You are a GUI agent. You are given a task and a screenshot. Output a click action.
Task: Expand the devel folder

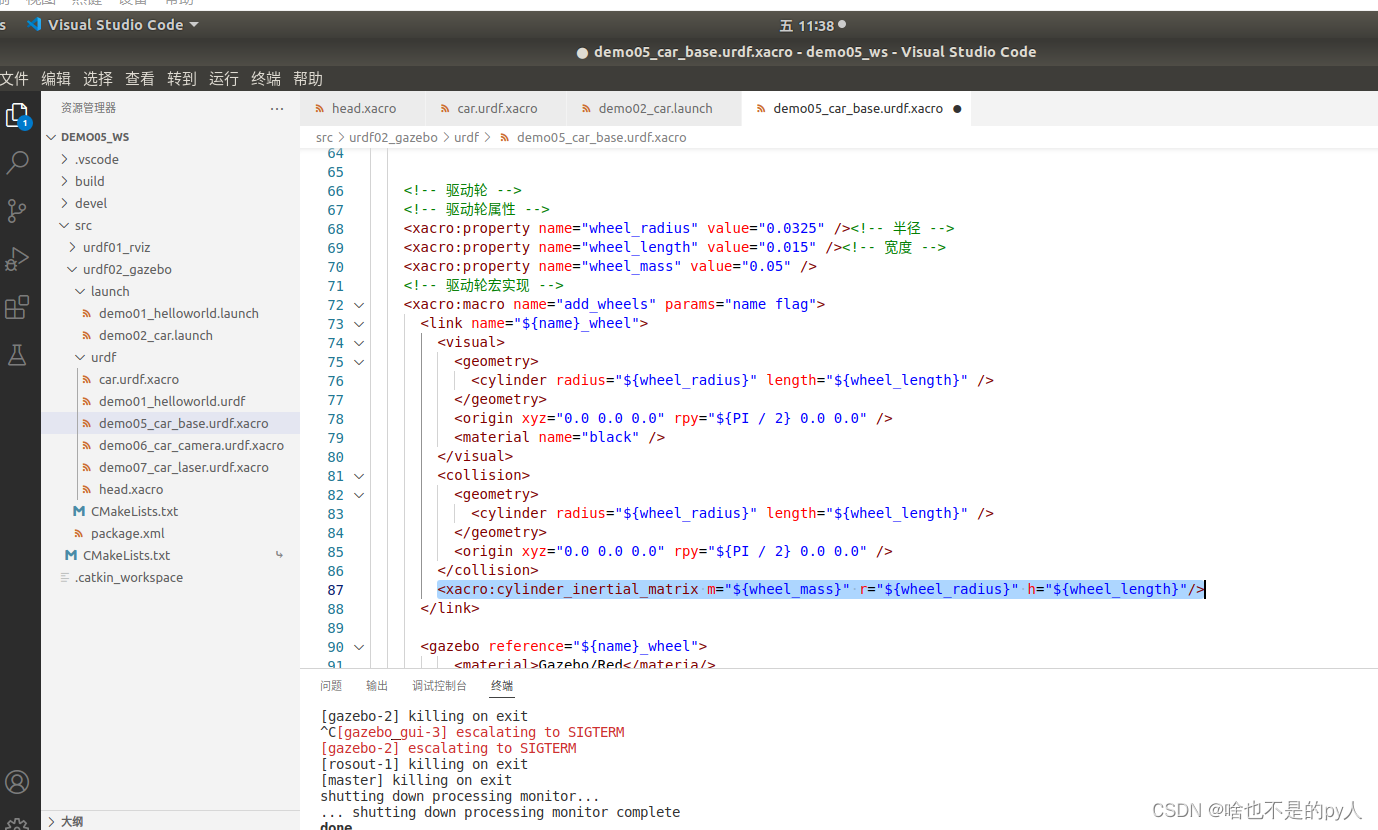point(64,203)
